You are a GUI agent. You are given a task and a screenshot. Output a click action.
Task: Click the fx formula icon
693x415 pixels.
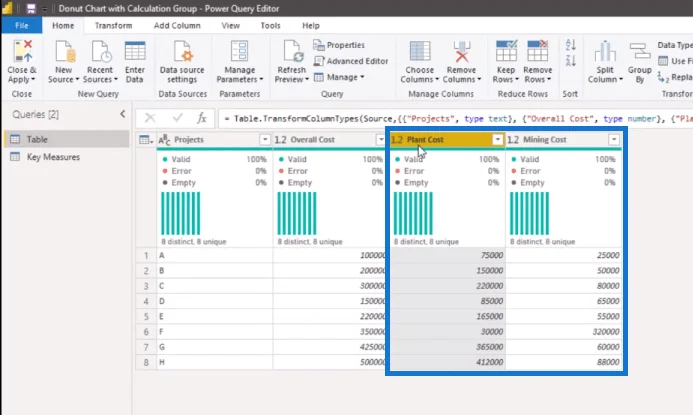click(202, 118)
